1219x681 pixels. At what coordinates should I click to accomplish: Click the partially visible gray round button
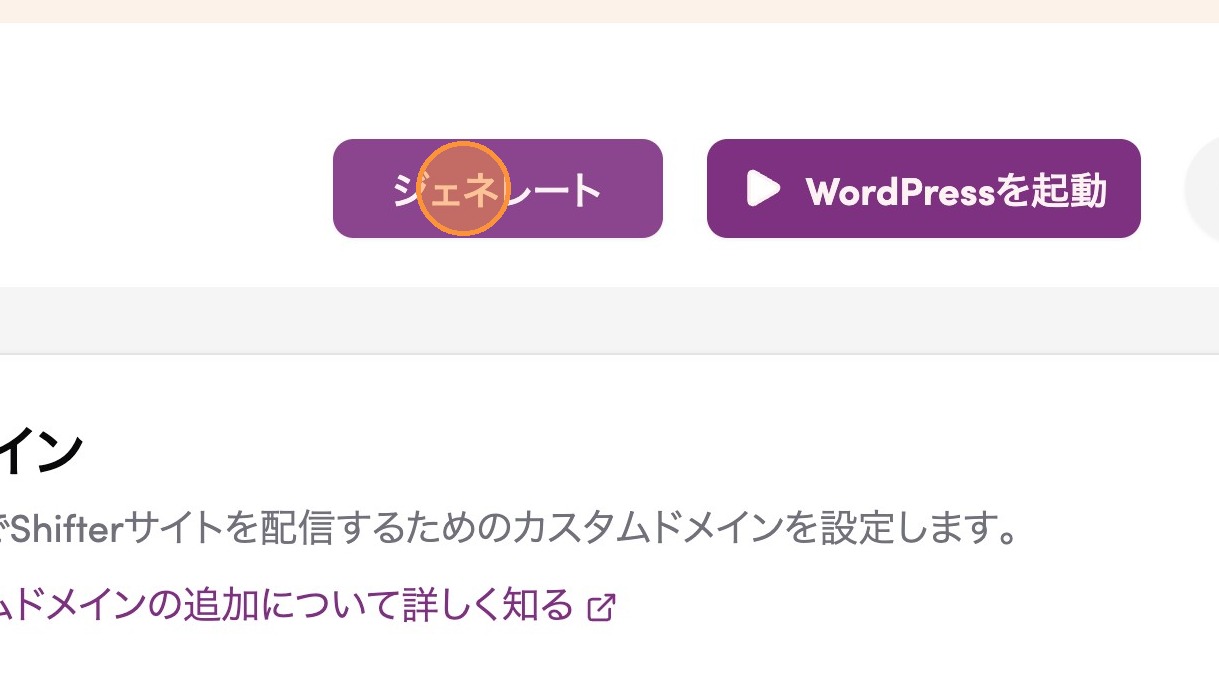tap(1203, 189)
